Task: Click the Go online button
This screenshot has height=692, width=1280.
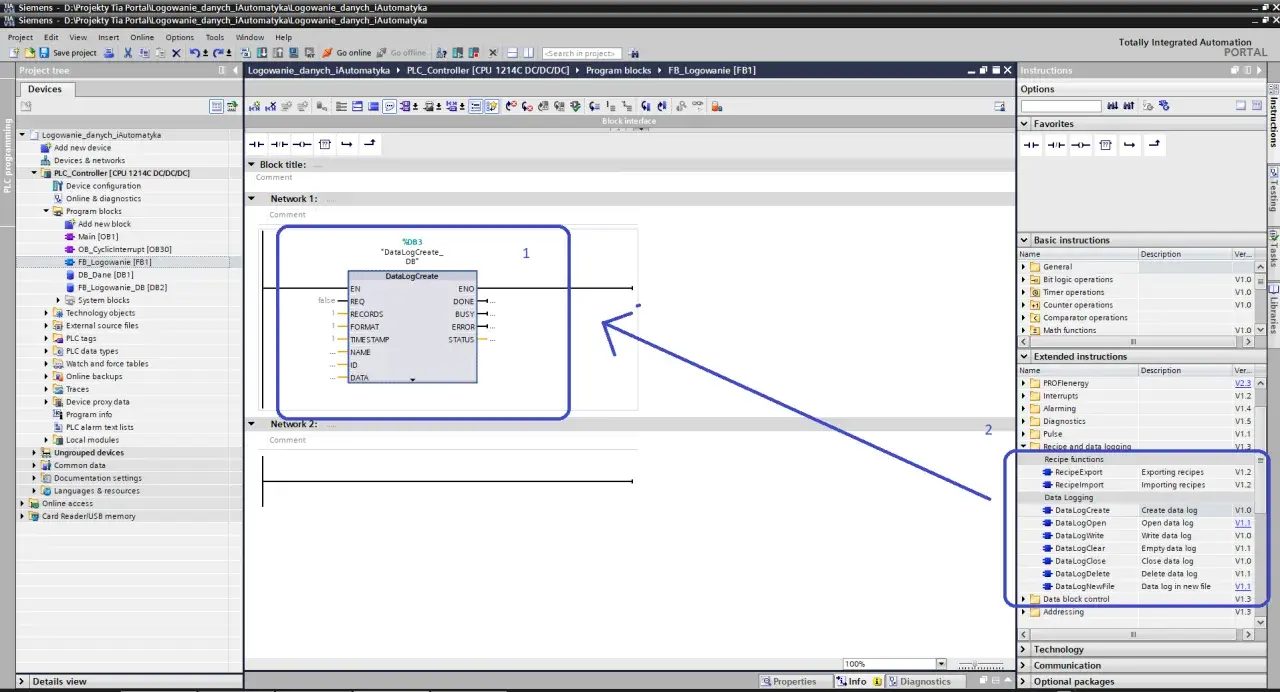Action: (346, 52)
